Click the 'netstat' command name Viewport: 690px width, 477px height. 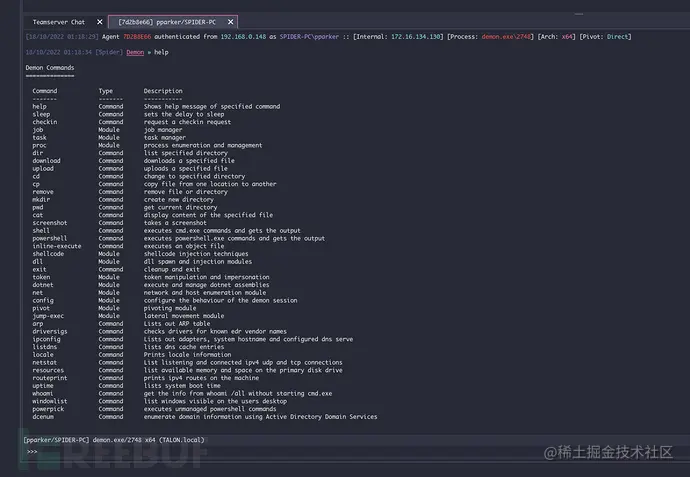pyautogui.click(x=44, y=363)
